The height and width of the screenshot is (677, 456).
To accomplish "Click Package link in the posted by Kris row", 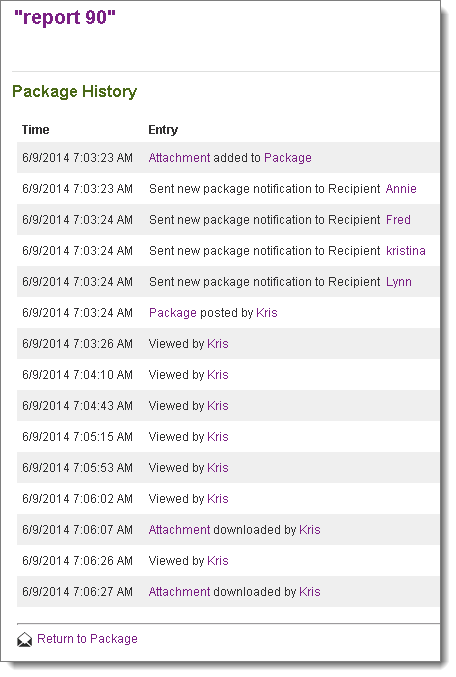I will 173,313.
